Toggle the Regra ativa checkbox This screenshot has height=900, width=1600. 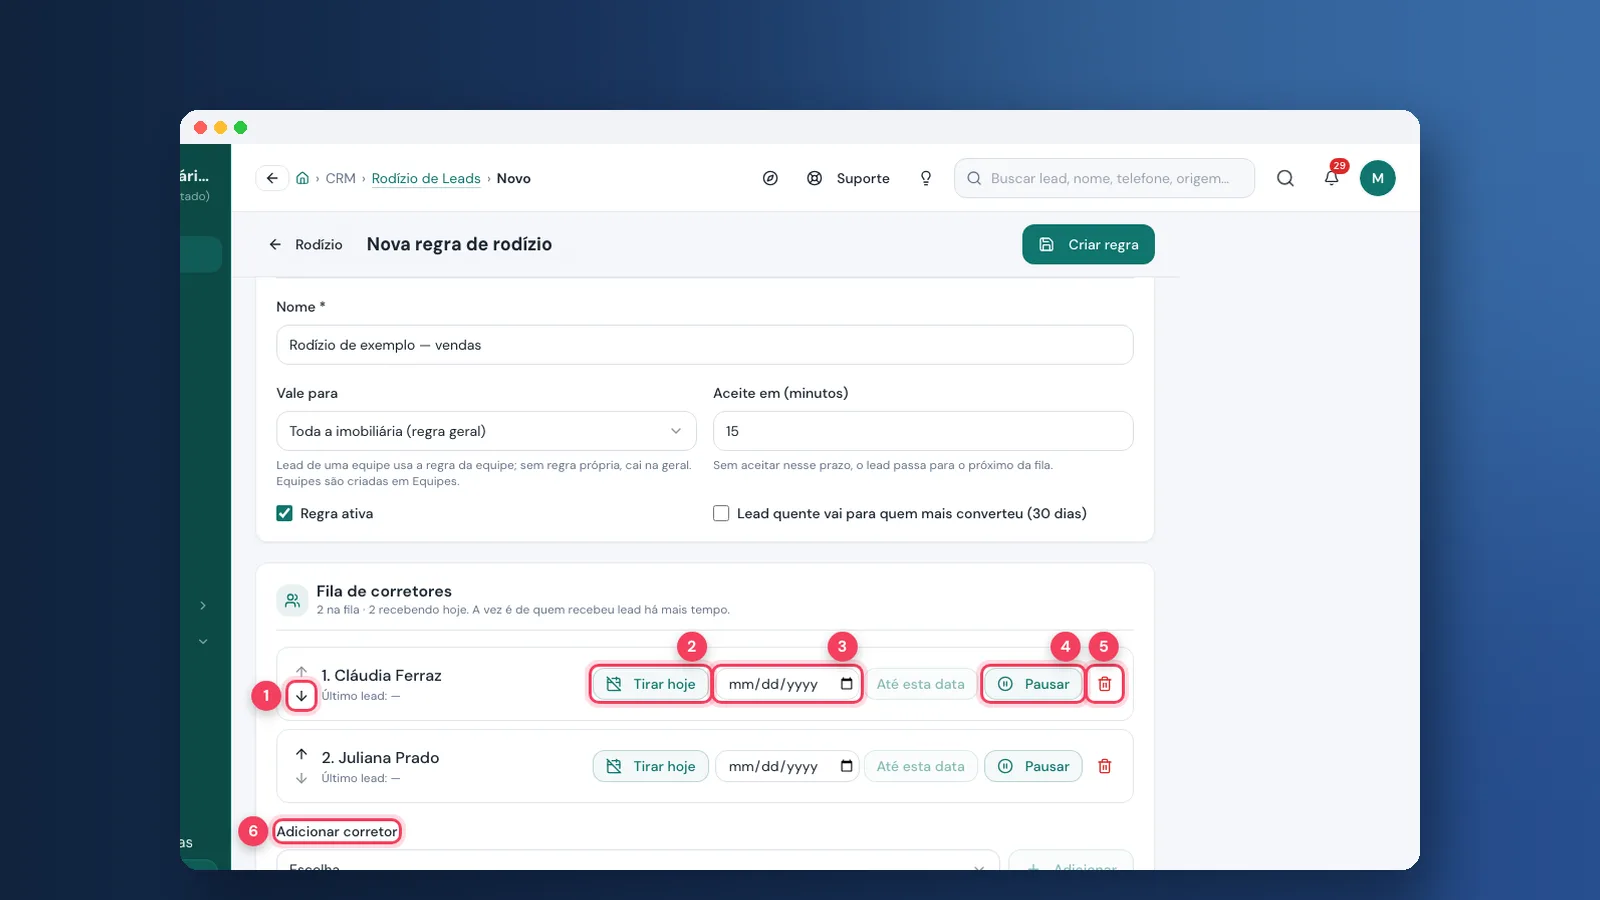point(284,513)
